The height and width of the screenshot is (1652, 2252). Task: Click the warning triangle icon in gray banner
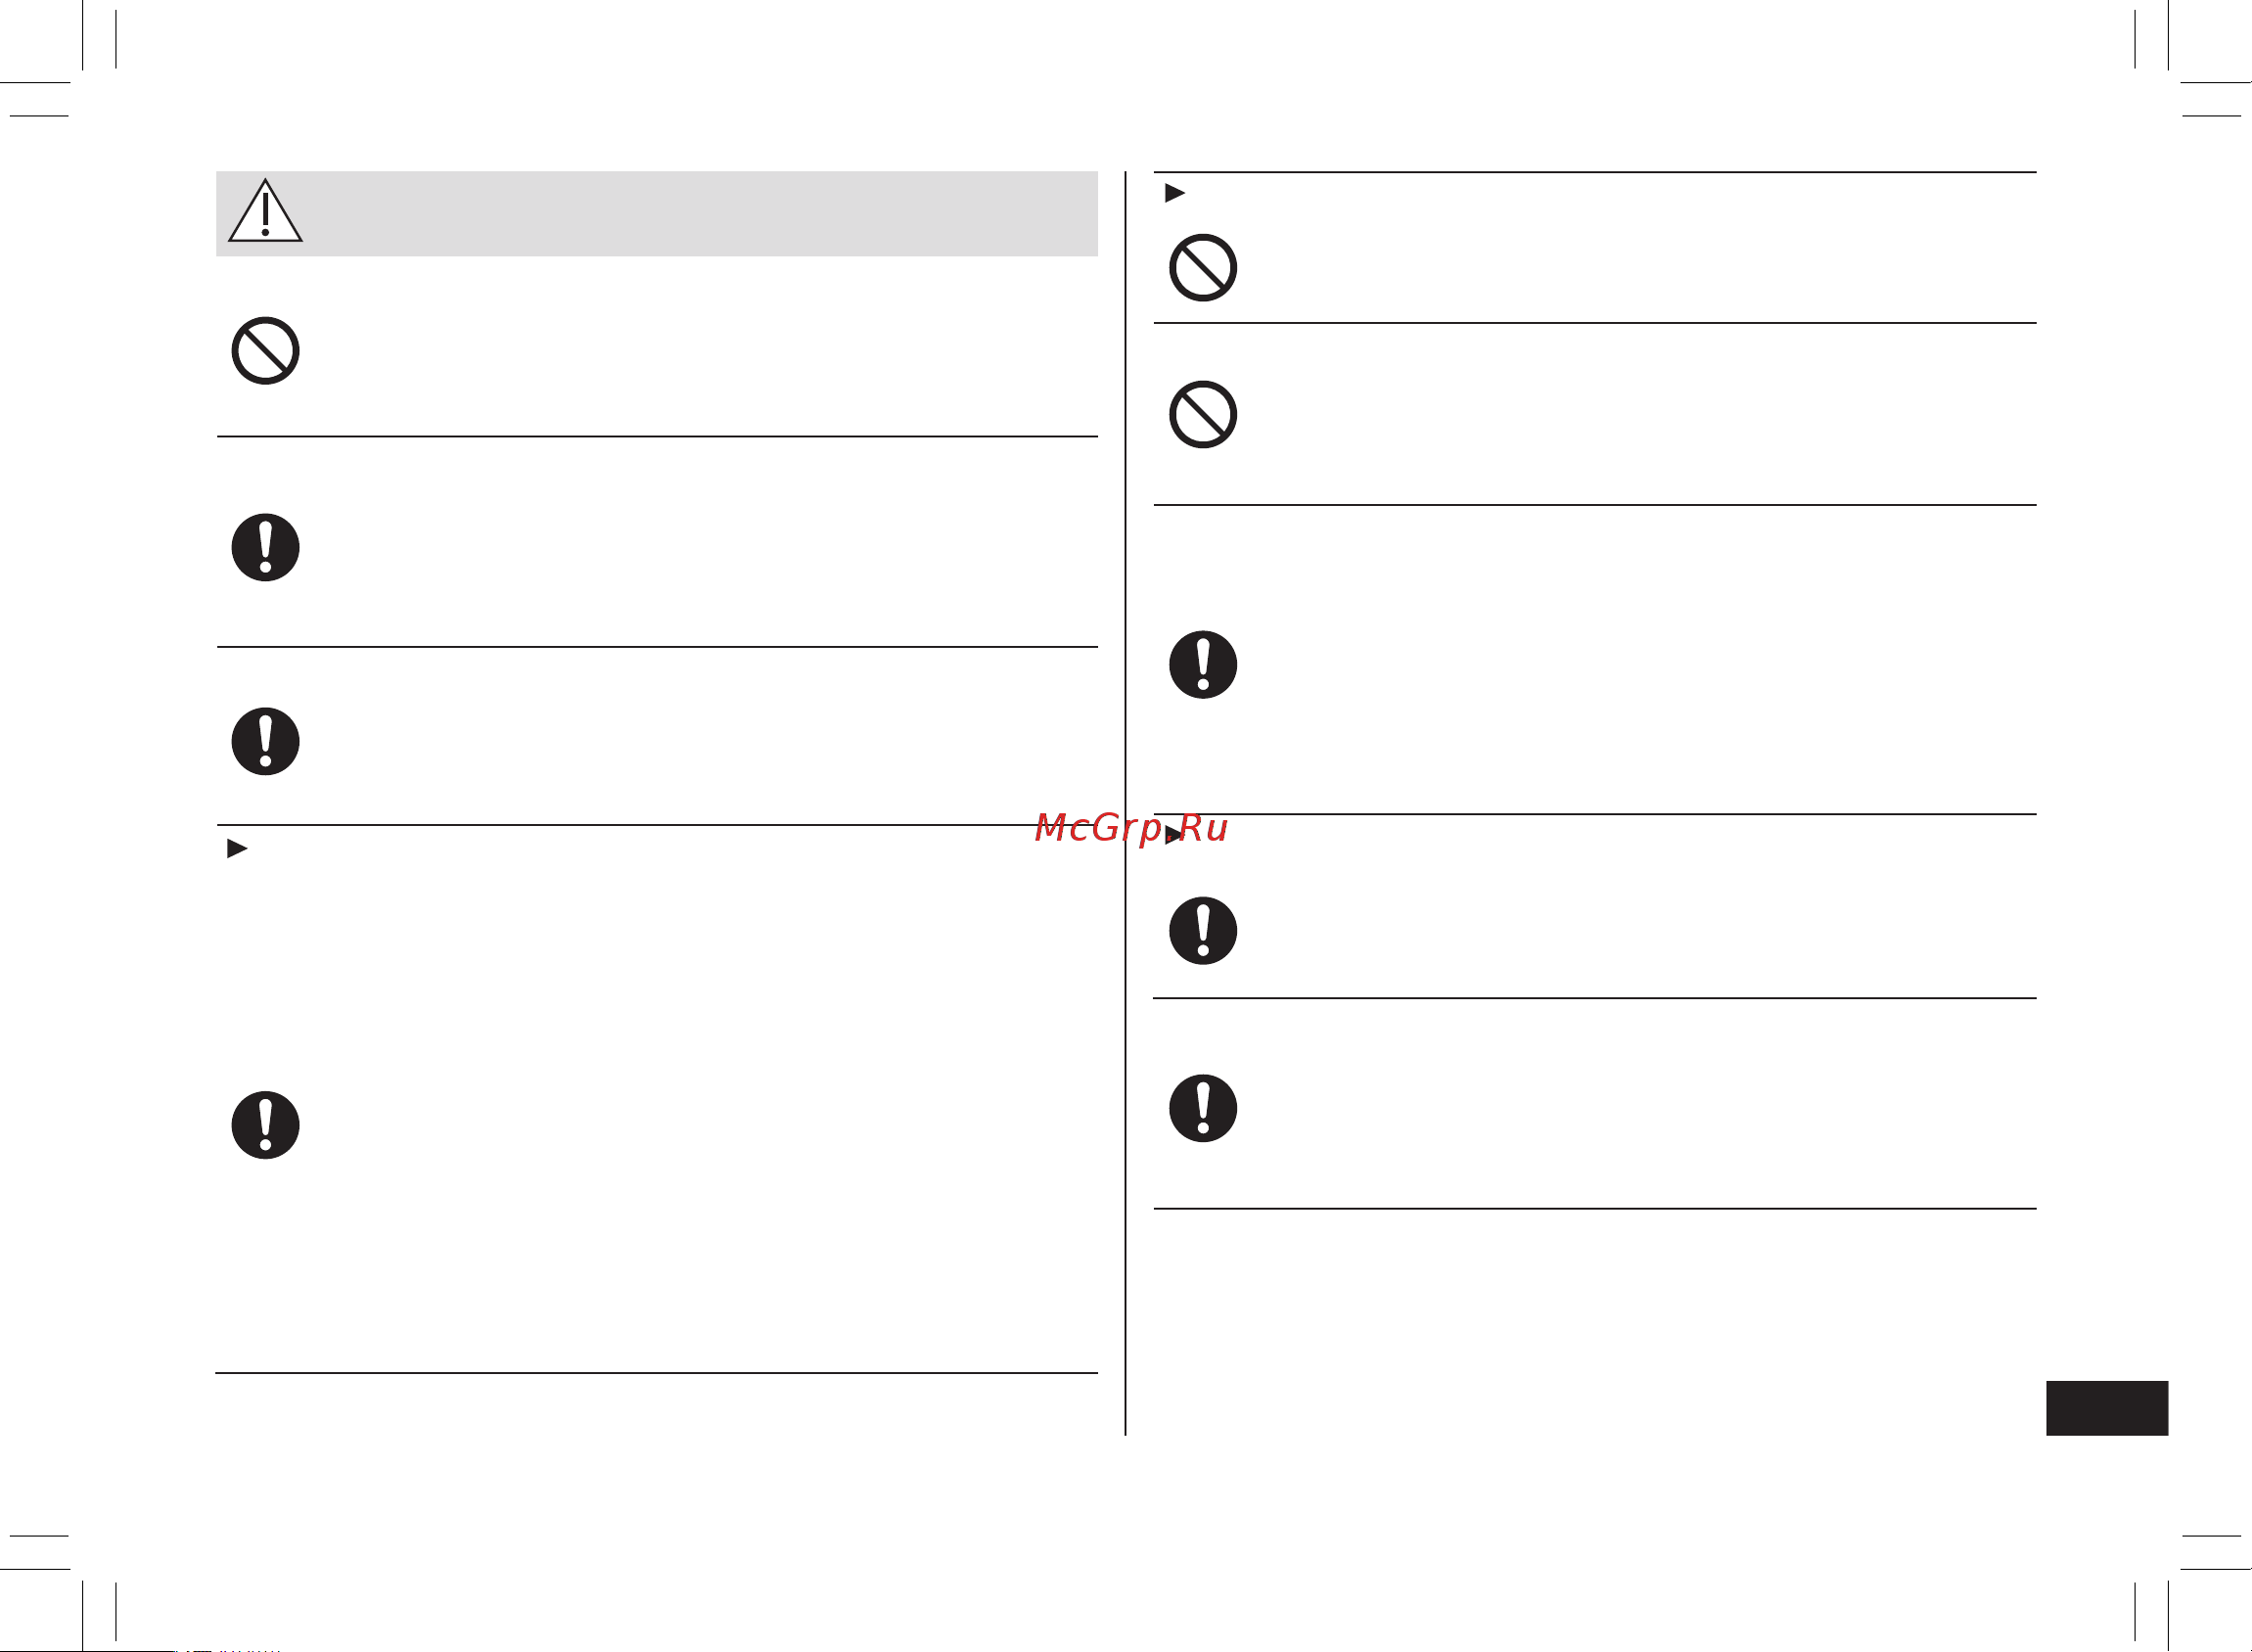[x=265, y=211]
